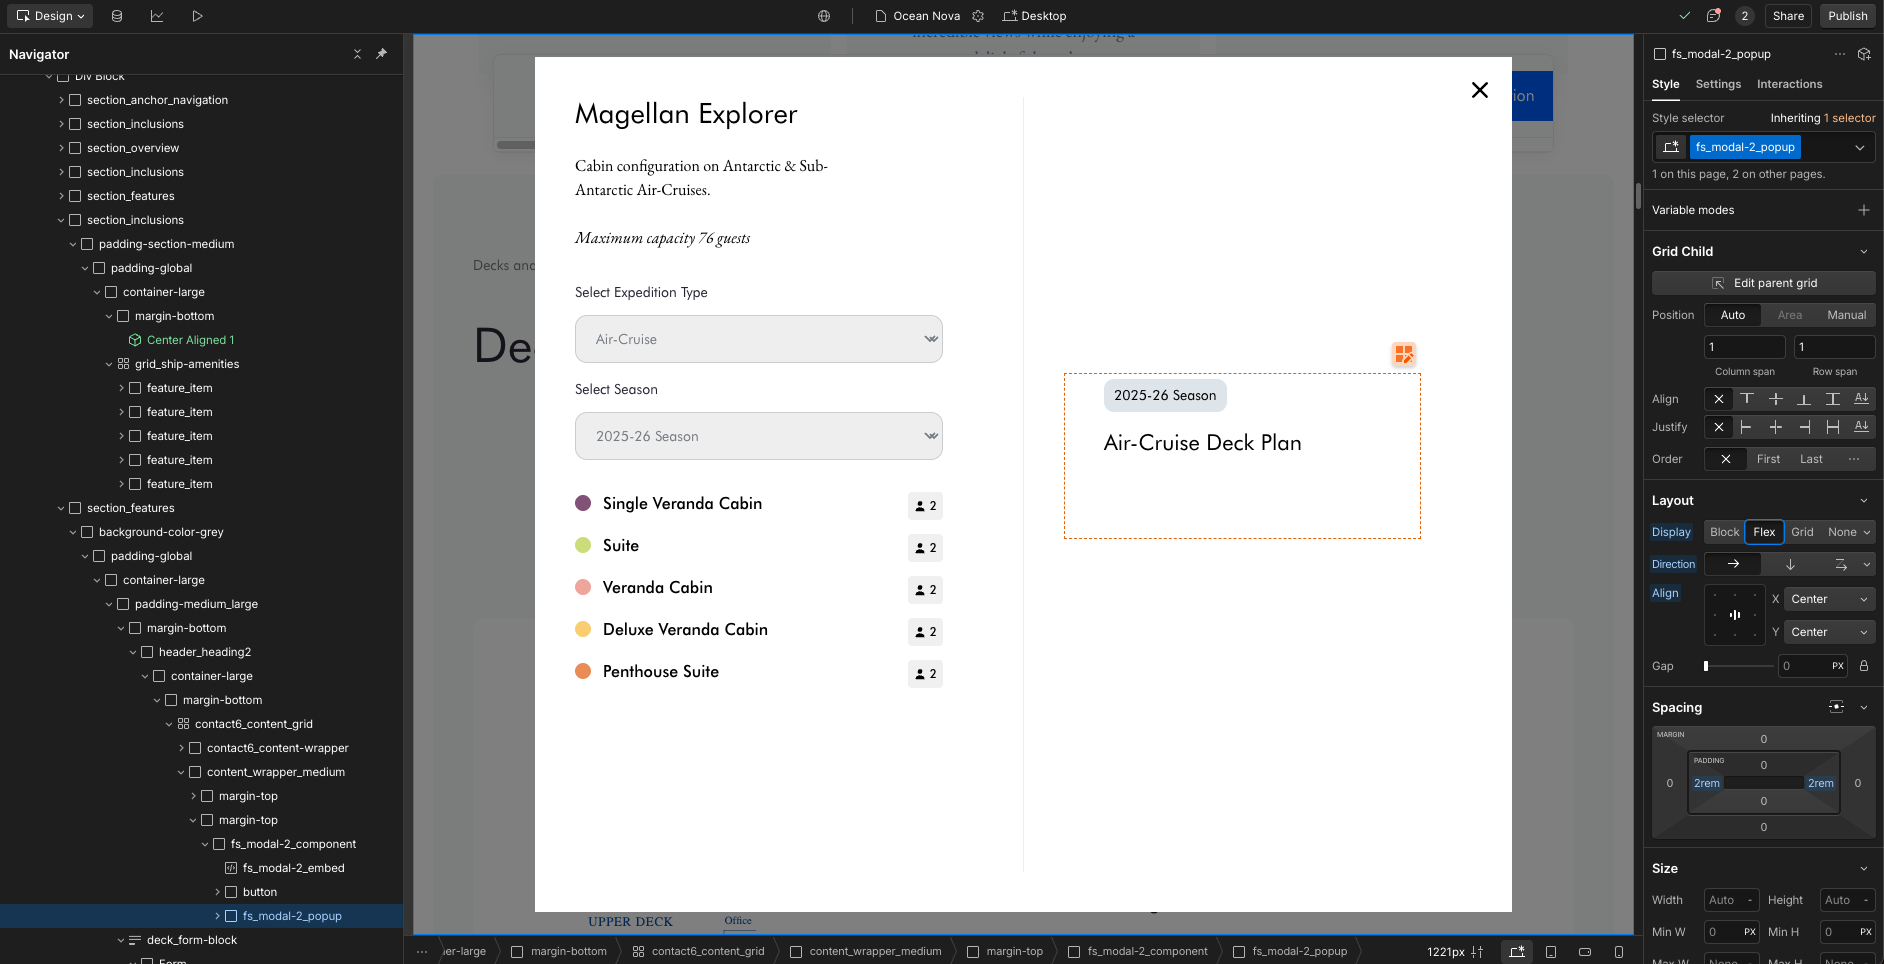1884x964 pixels.
Task: Open the CMS database icon in top bar
Action: 117,16
